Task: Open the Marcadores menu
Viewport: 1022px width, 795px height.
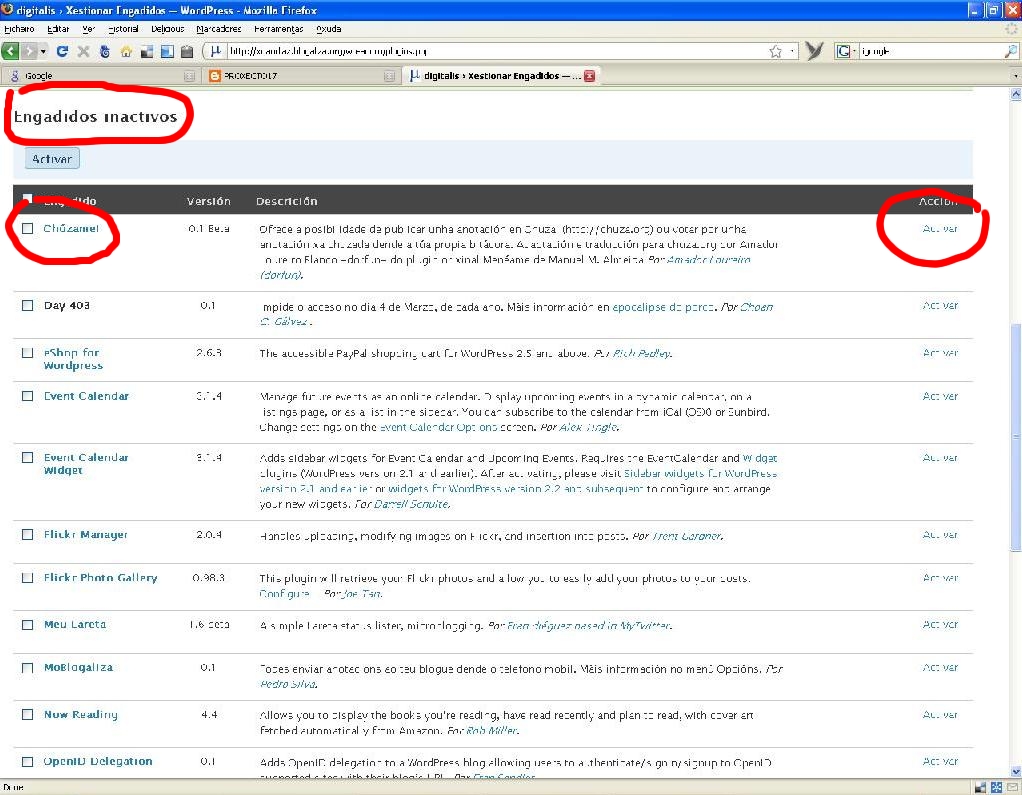Action: tap(218, 29)
